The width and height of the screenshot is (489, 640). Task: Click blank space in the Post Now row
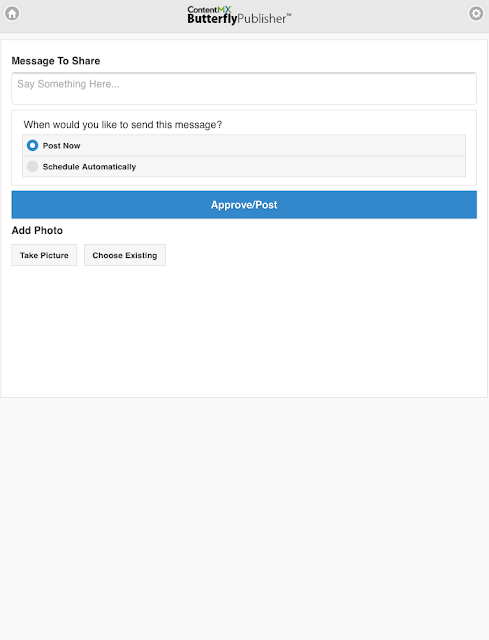pos(269,145)
